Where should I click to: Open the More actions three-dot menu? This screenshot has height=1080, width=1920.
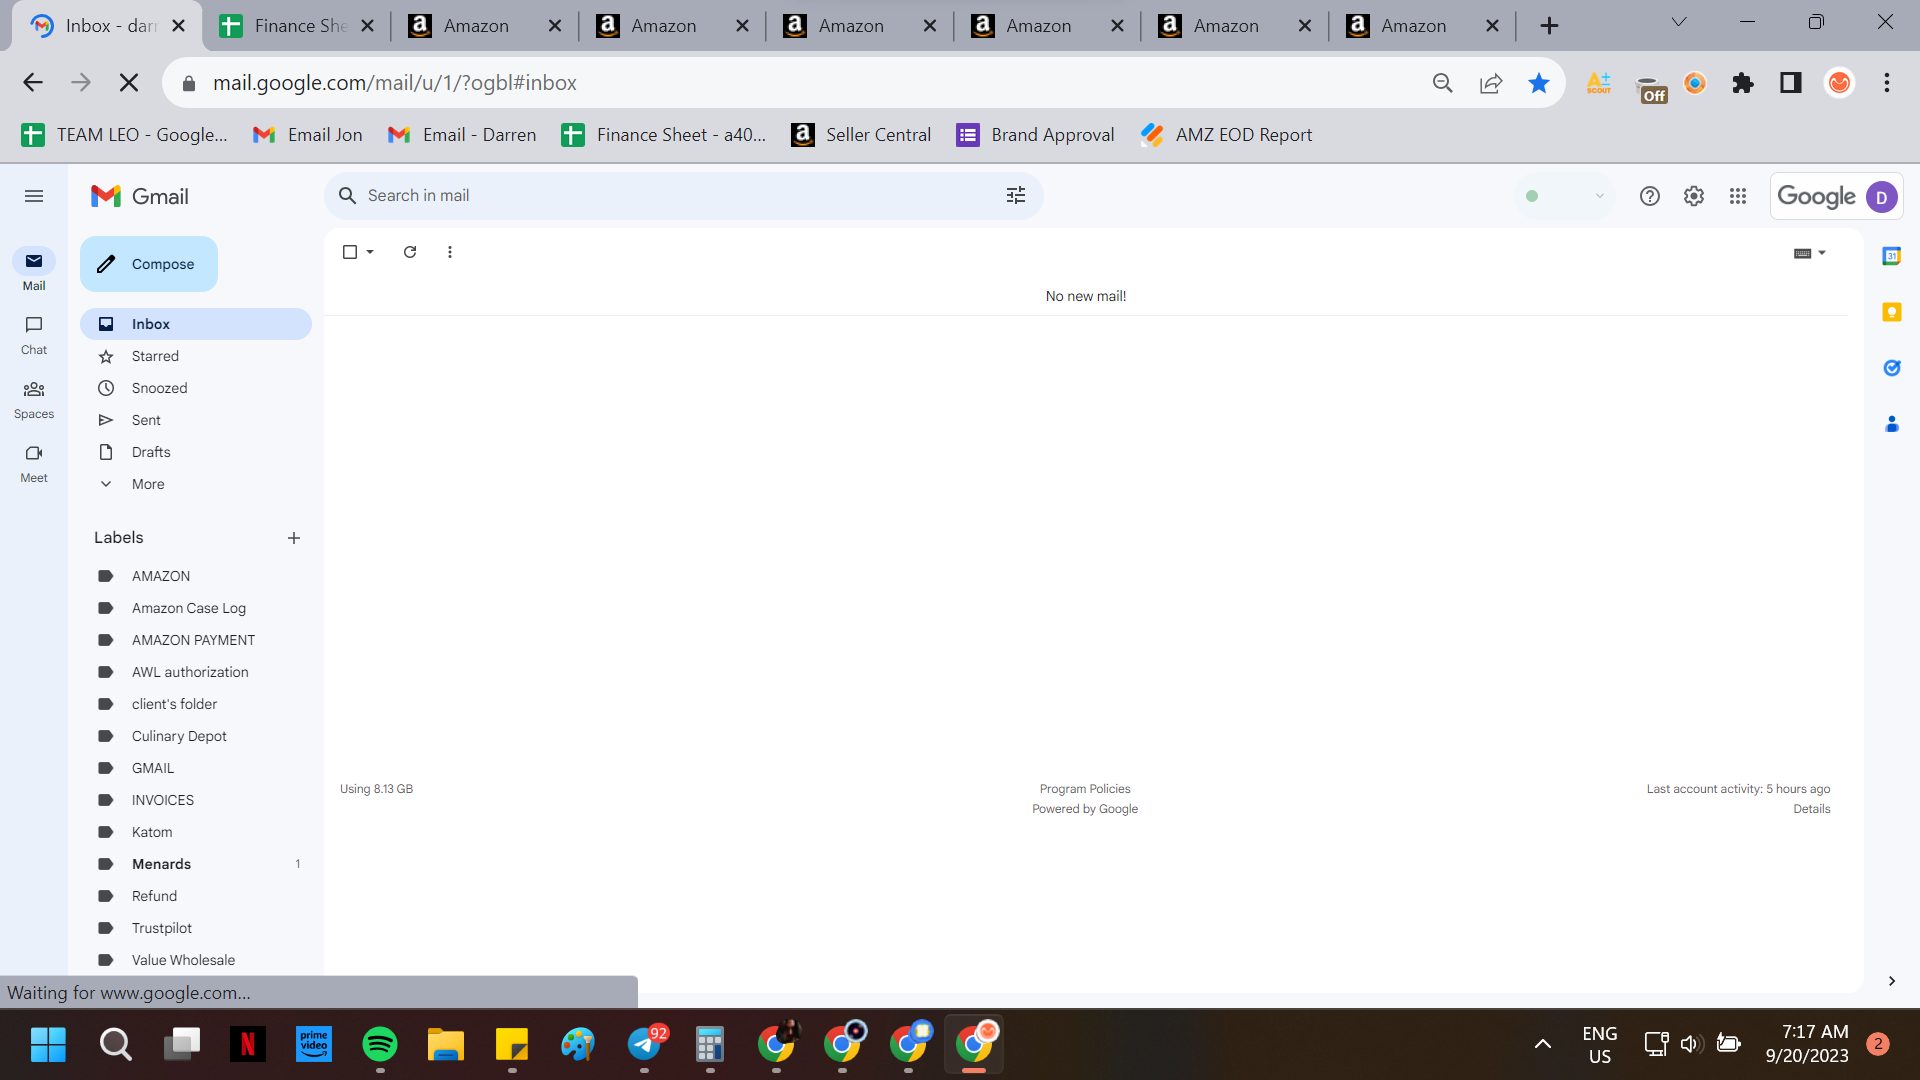click(x=450, y=252)
